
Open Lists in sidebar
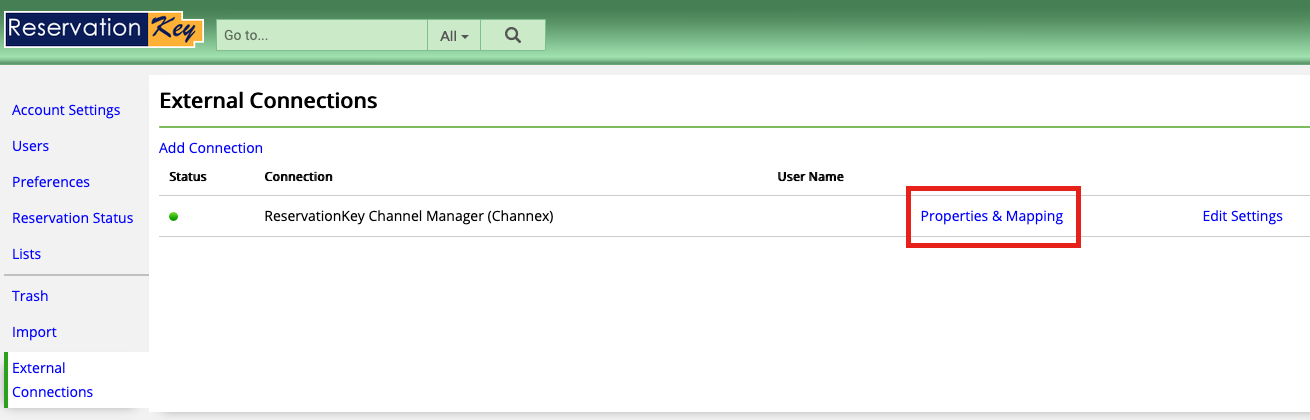[26, 254]
